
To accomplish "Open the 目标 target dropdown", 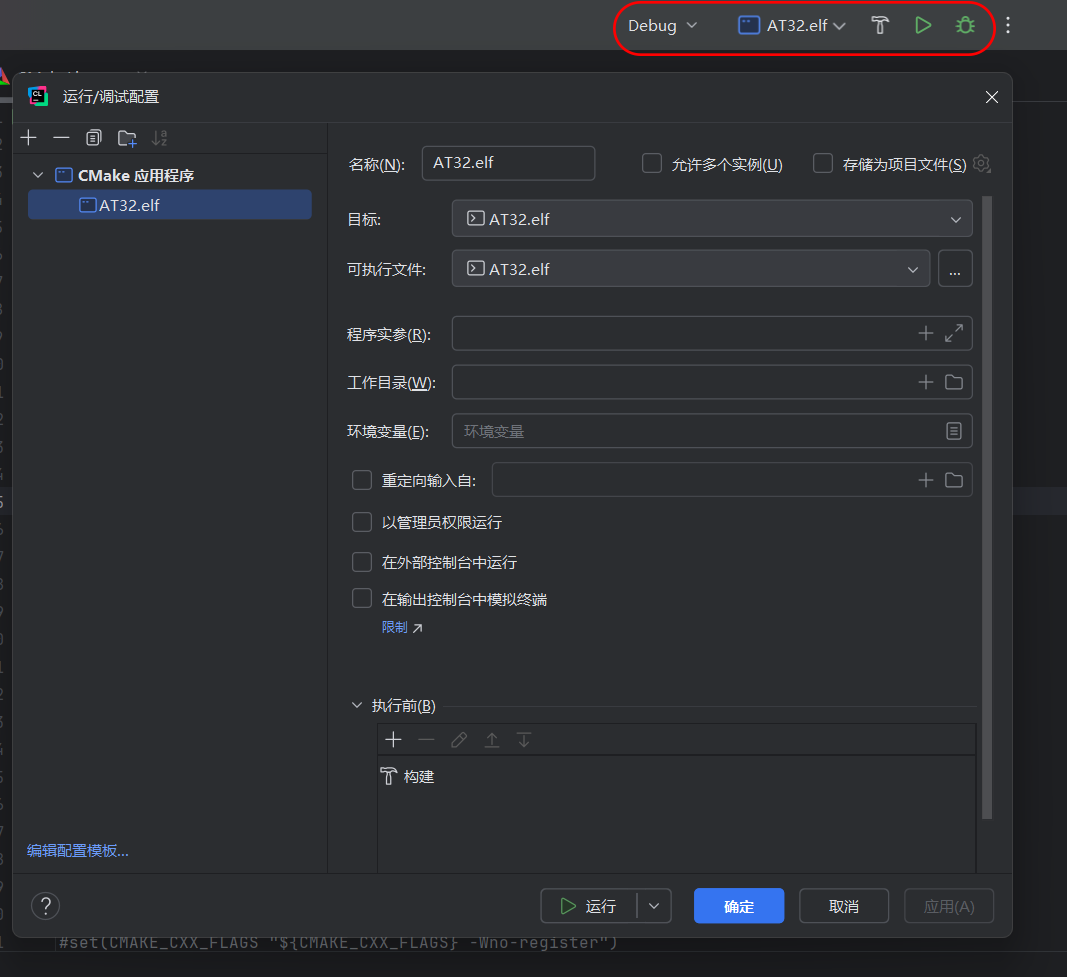I will point(711,219).
